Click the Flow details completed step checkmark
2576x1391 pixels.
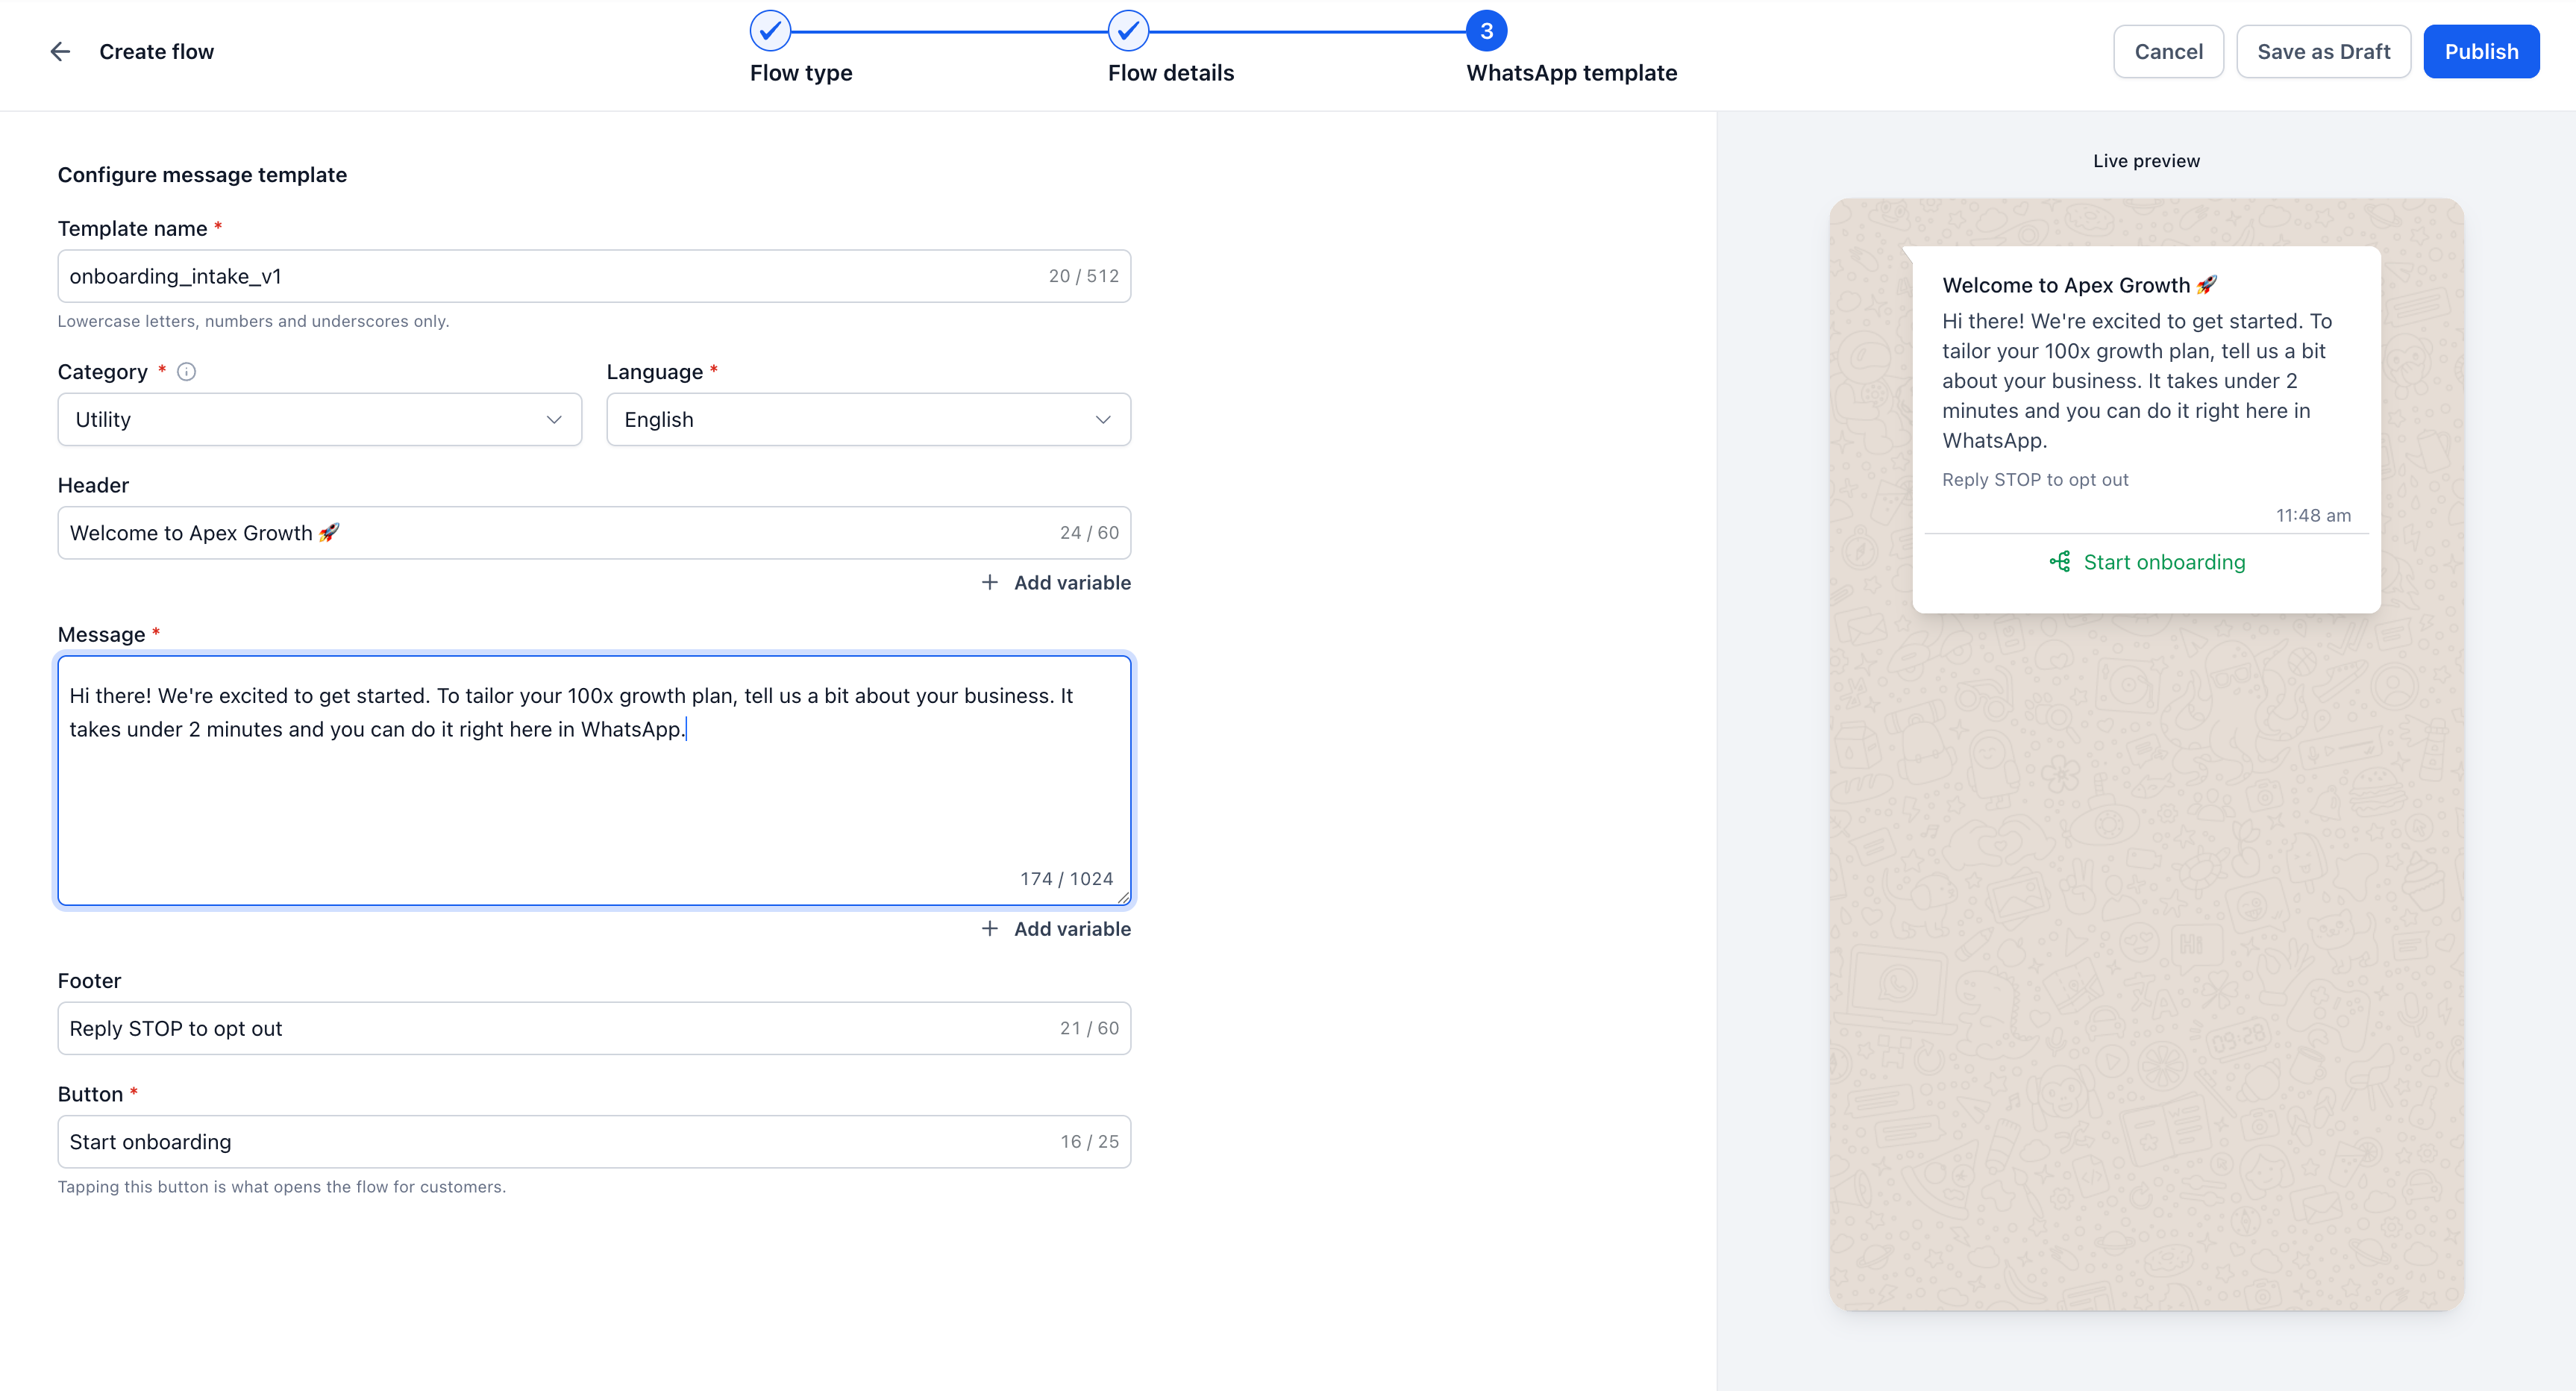point(1128,31)
